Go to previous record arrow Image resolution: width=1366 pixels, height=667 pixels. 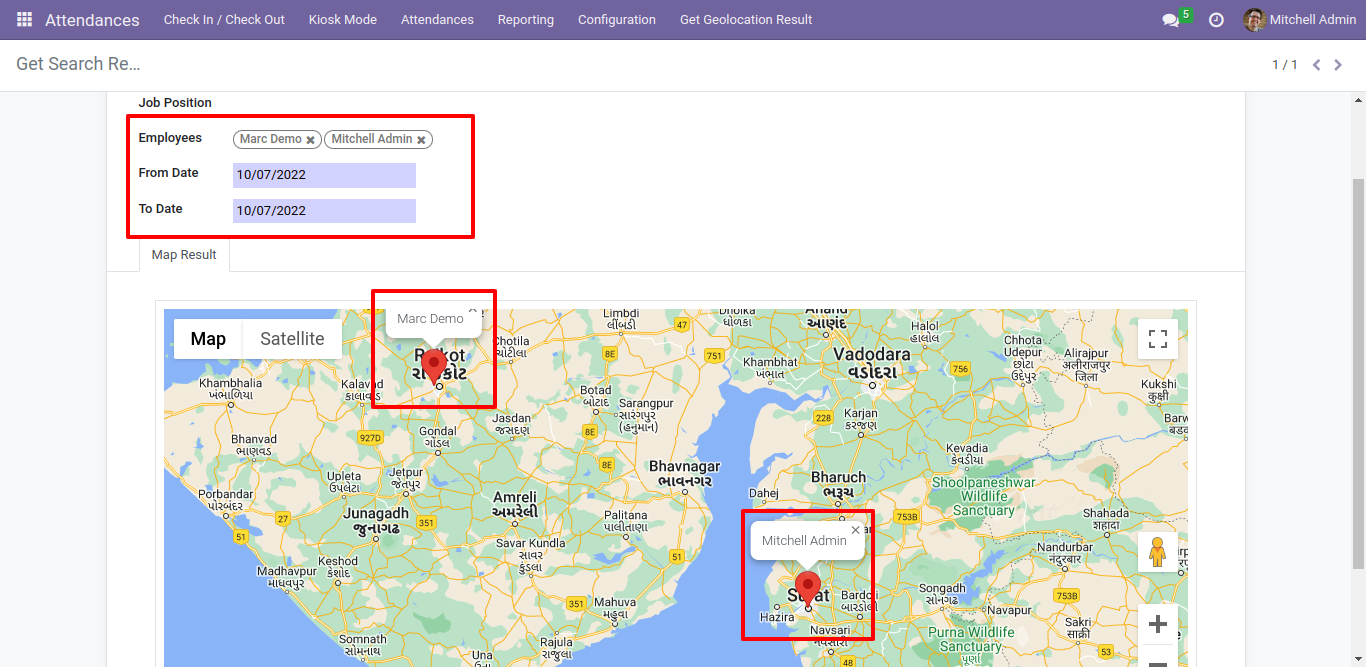point(1316,65)
